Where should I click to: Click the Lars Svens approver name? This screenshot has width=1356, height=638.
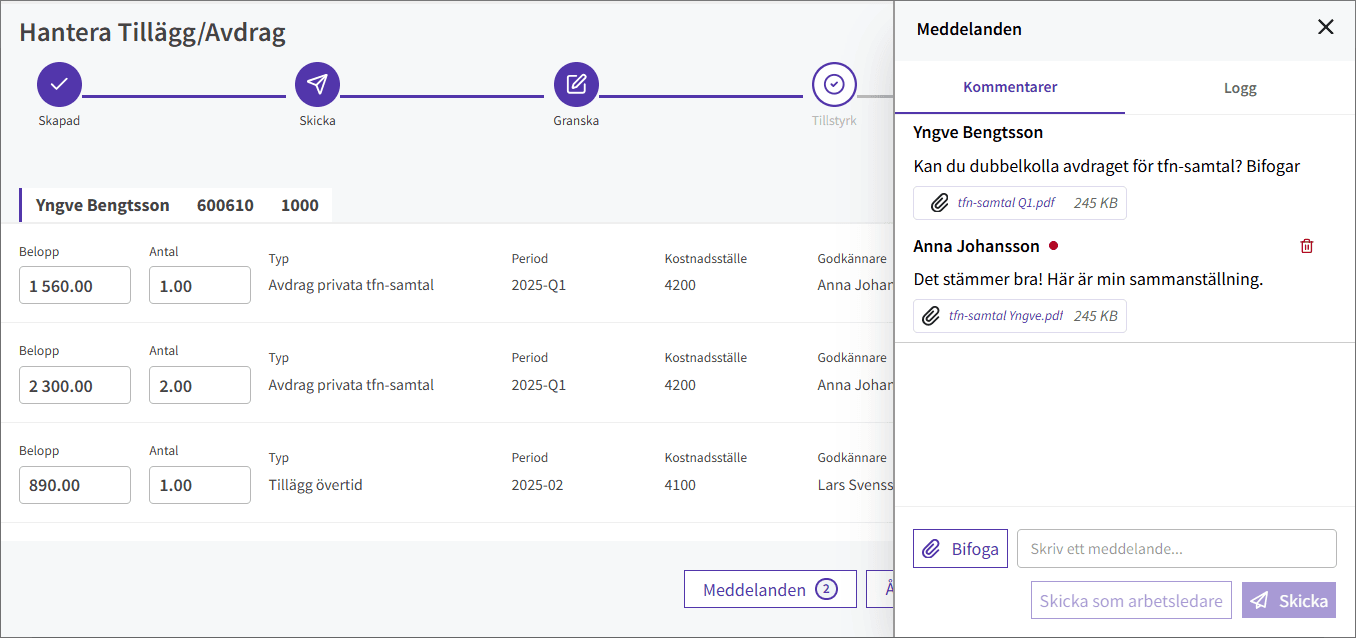point(855,485)
